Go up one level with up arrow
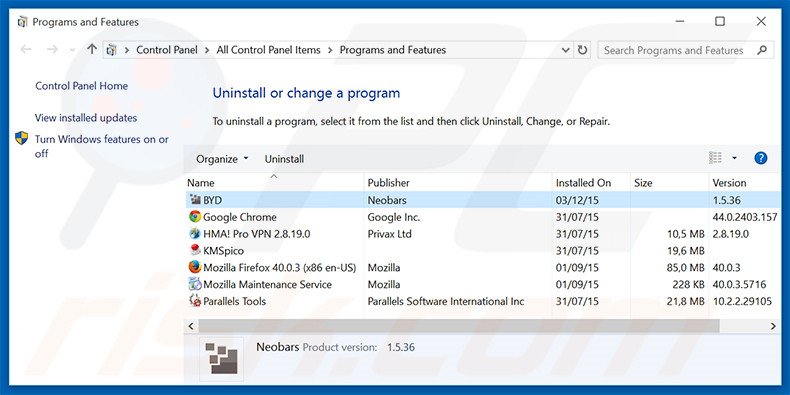The height and width of the screenshot is (395, 790). coord(92,49)
